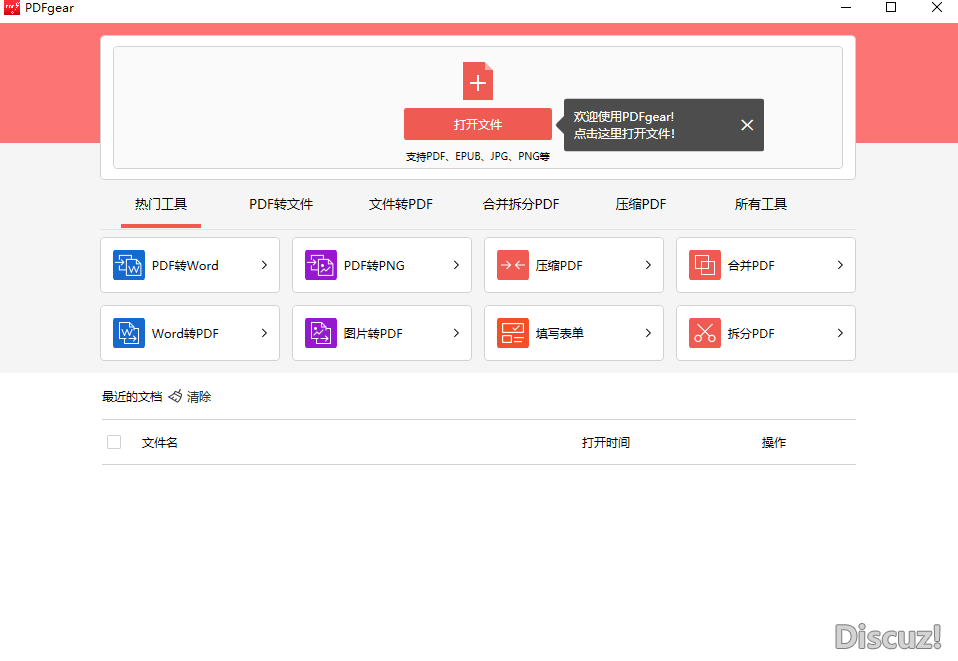This screenshot has width=958, height=661.
Task: Switch to the 文件转PDF tab
Action: coord(401,204)
